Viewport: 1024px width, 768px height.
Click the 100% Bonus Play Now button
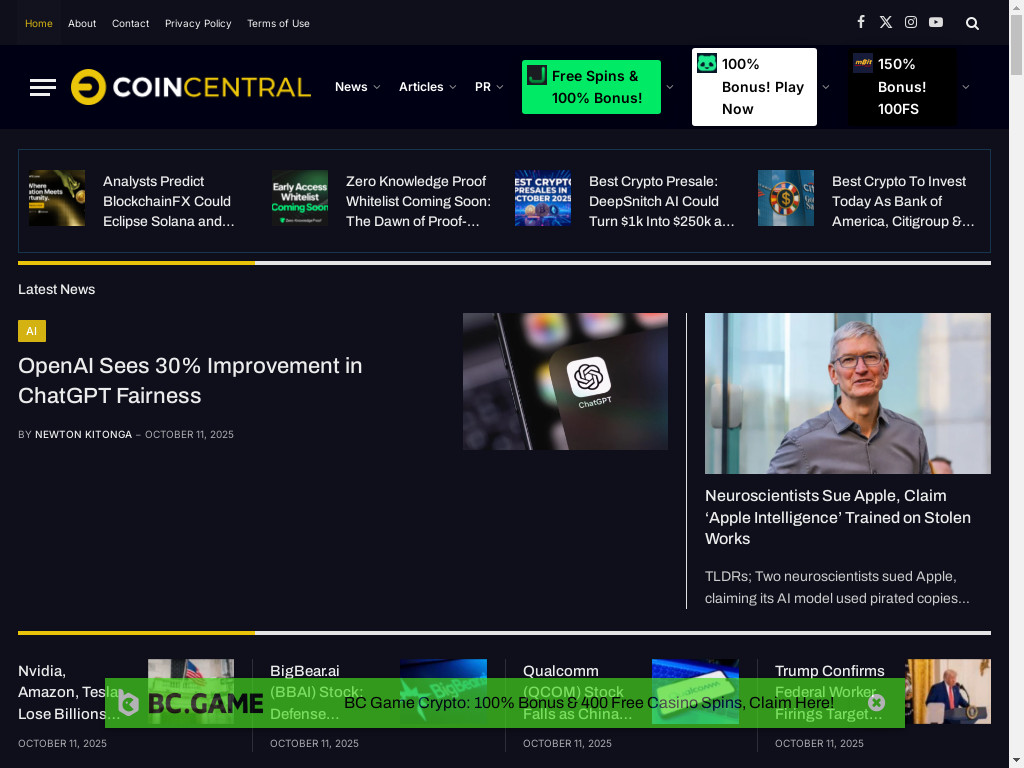[754, 87]
